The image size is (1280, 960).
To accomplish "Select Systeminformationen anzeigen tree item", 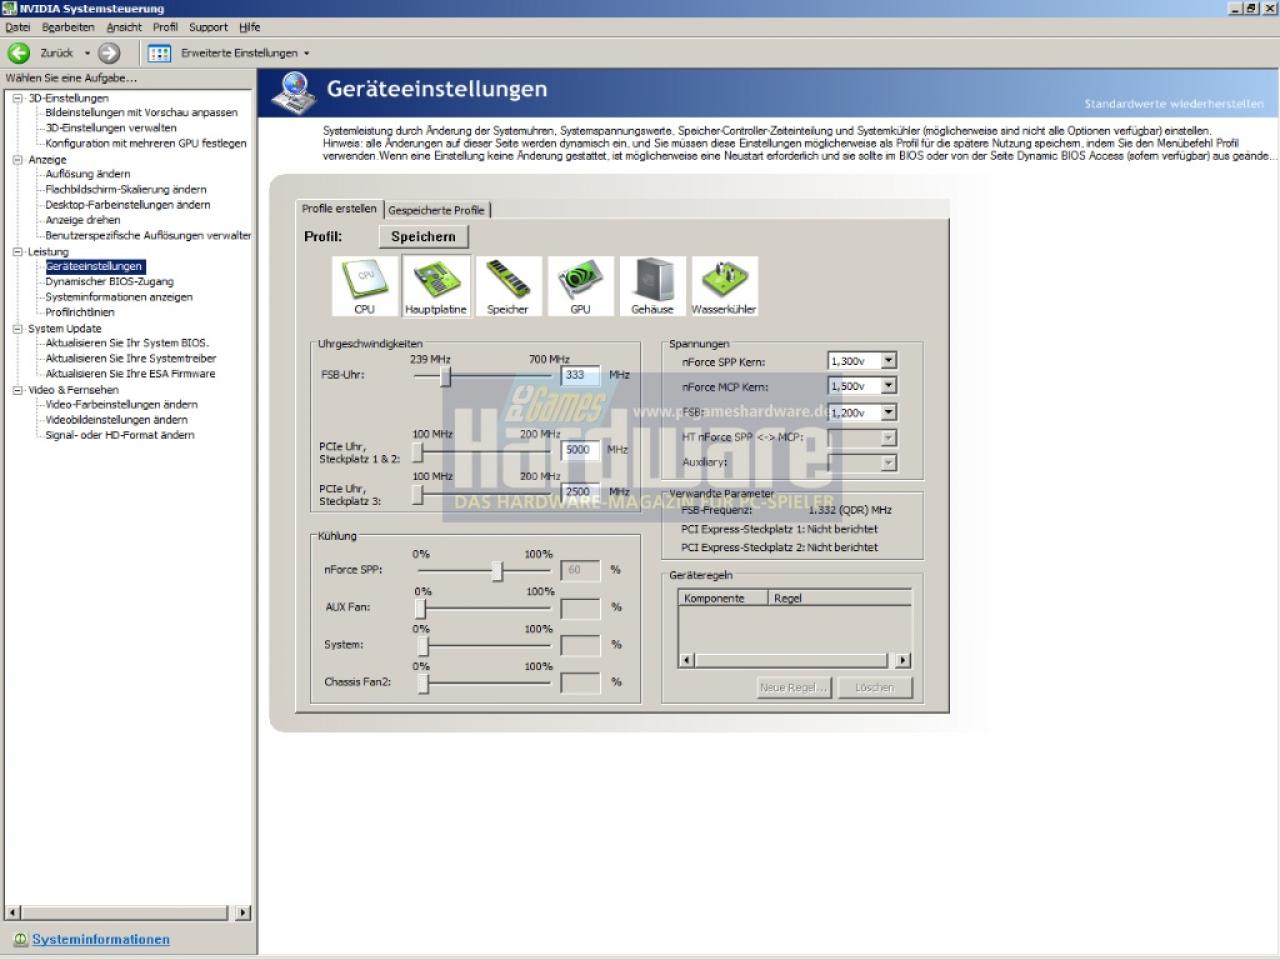I will coord(119,297).
